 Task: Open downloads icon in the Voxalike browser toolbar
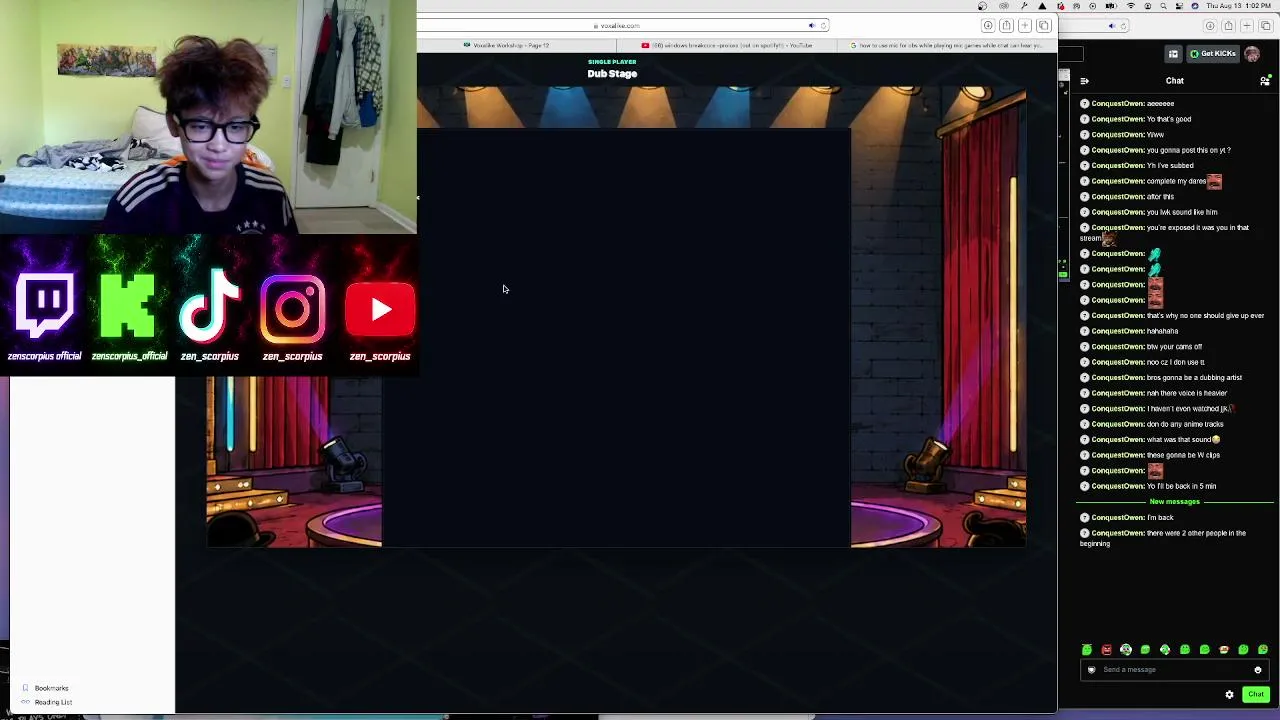click(988, 26)
